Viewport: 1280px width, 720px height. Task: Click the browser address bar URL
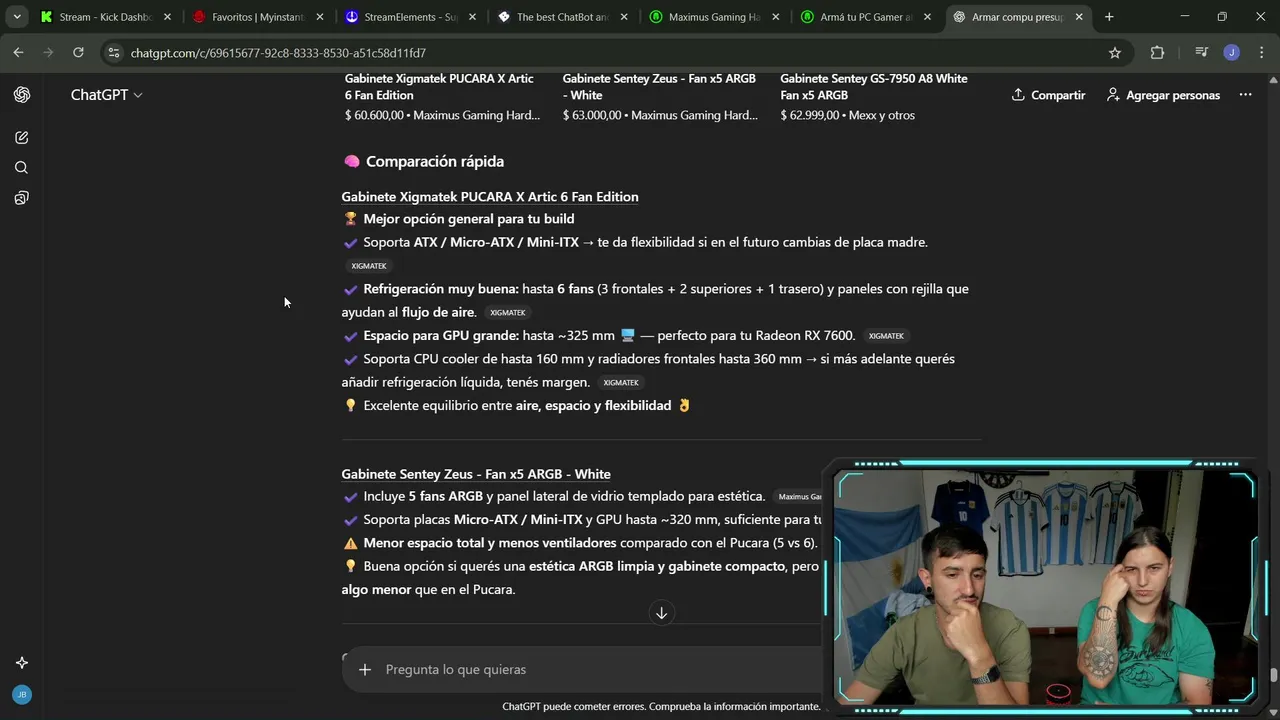[278, 53]
